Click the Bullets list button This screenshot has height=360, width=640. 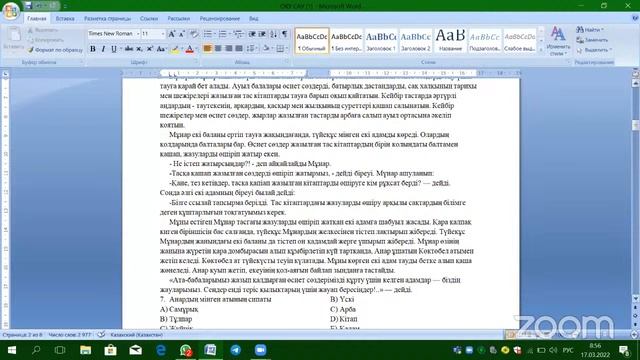tap(207, 34)
